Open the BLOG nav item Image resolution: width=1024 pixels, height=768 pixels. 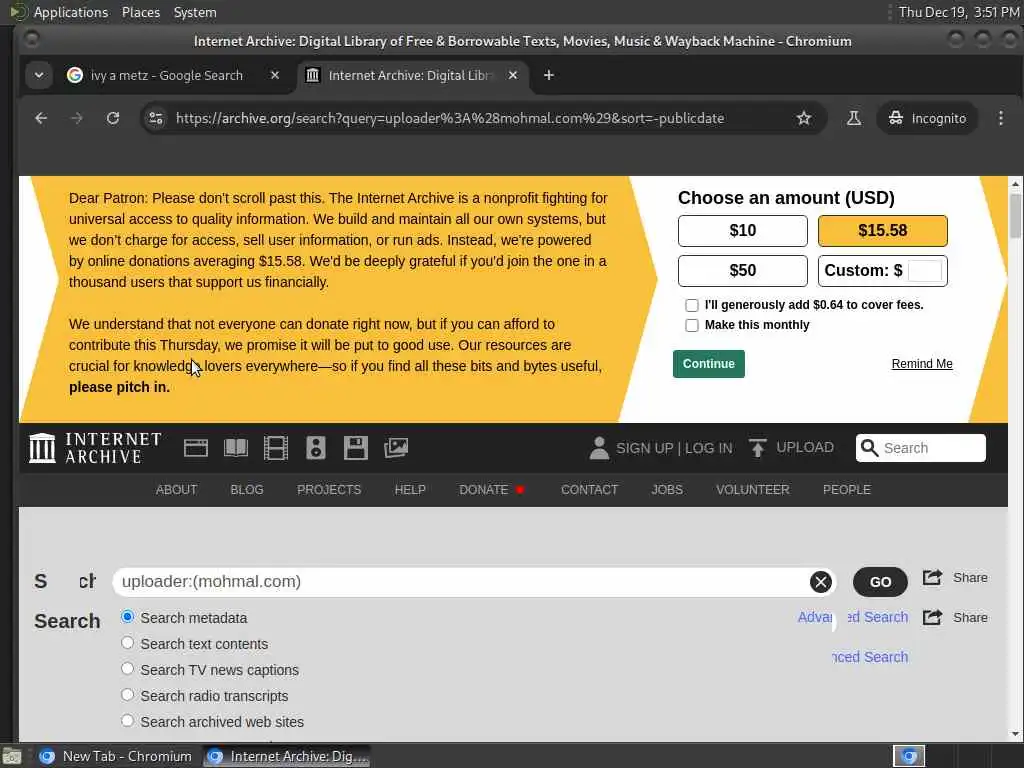pyautogui.click(x=247, y=490)
